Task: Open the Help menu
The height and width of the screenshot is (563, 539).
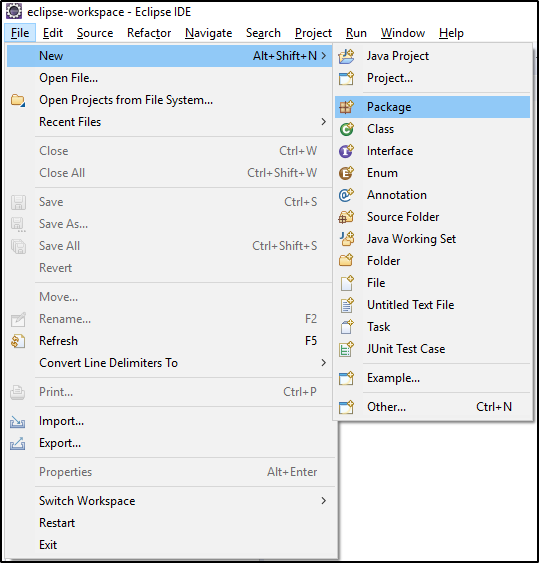Action: pos(451,33)
